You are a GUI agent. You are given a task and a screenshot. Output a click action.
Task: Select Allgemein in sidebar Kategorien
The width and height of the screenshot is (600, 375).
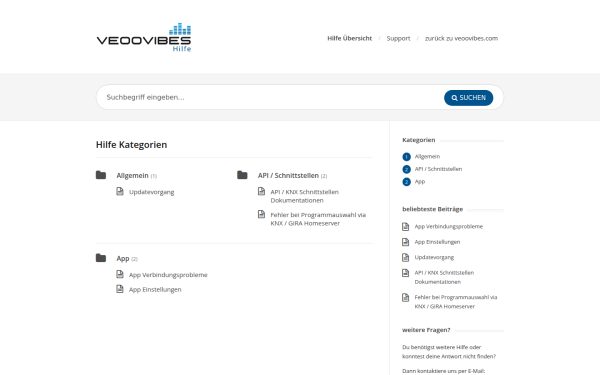coord(427,157)
